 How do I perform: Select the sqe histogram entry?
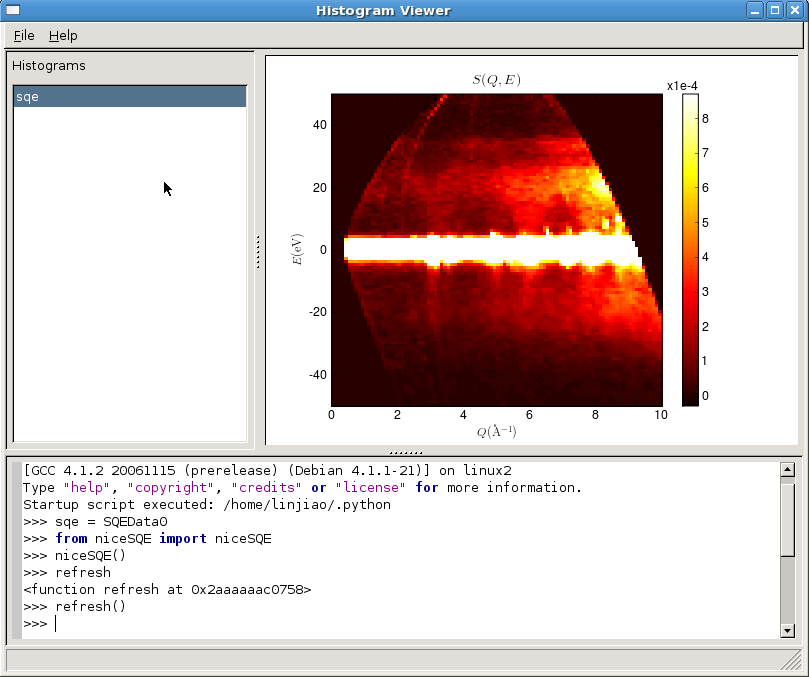130,97
